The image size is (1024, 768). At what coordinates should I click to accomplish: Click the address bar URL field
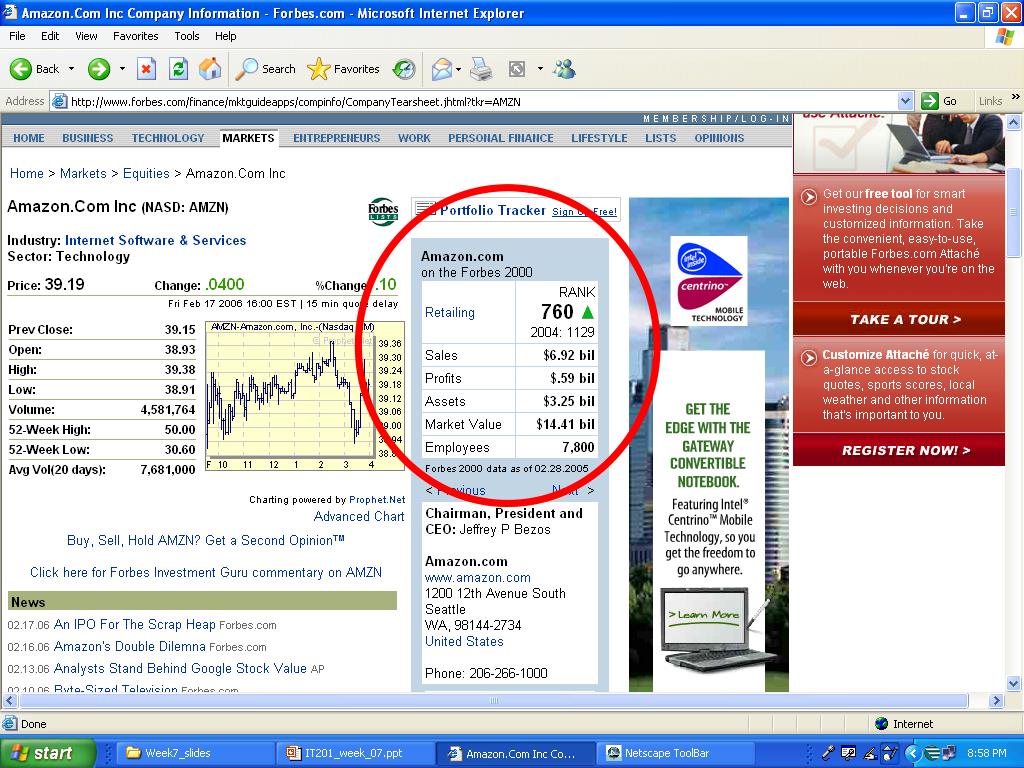[x=483, y=101]
